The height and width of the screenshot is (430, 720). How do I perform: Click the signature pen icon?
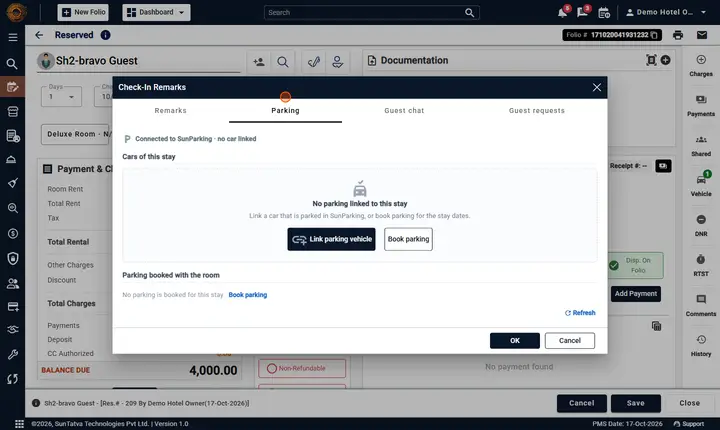tap(314, 62)
